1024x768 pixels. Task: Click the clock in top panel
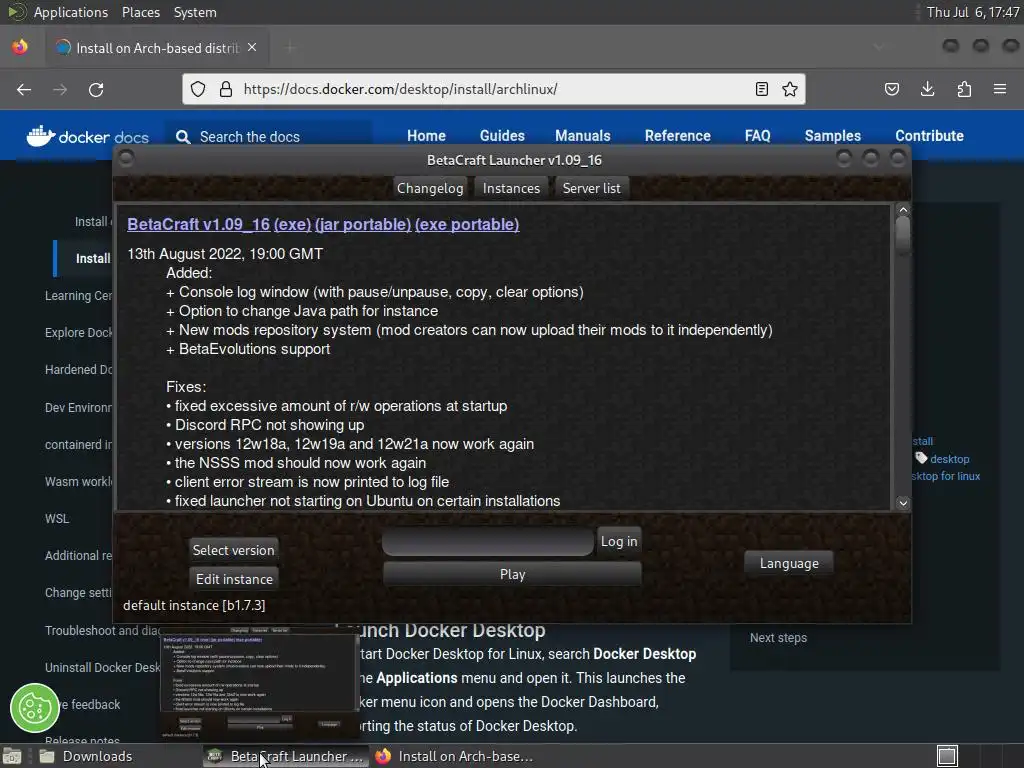[972, 12]
